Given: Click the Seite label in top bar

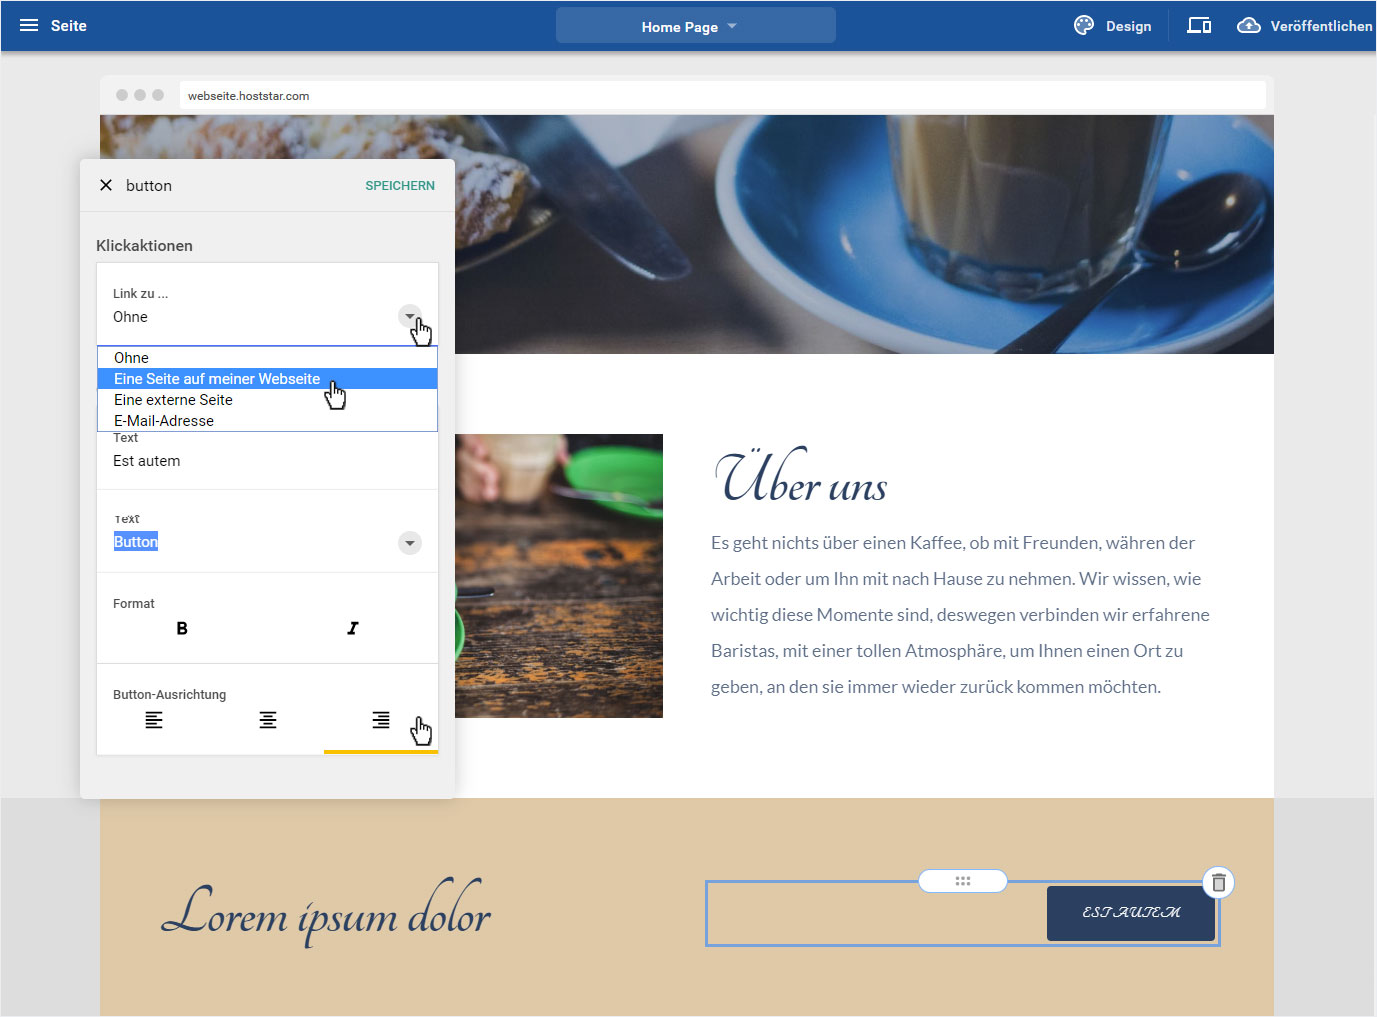Looking at the screenshot, I should coord(69,26).
